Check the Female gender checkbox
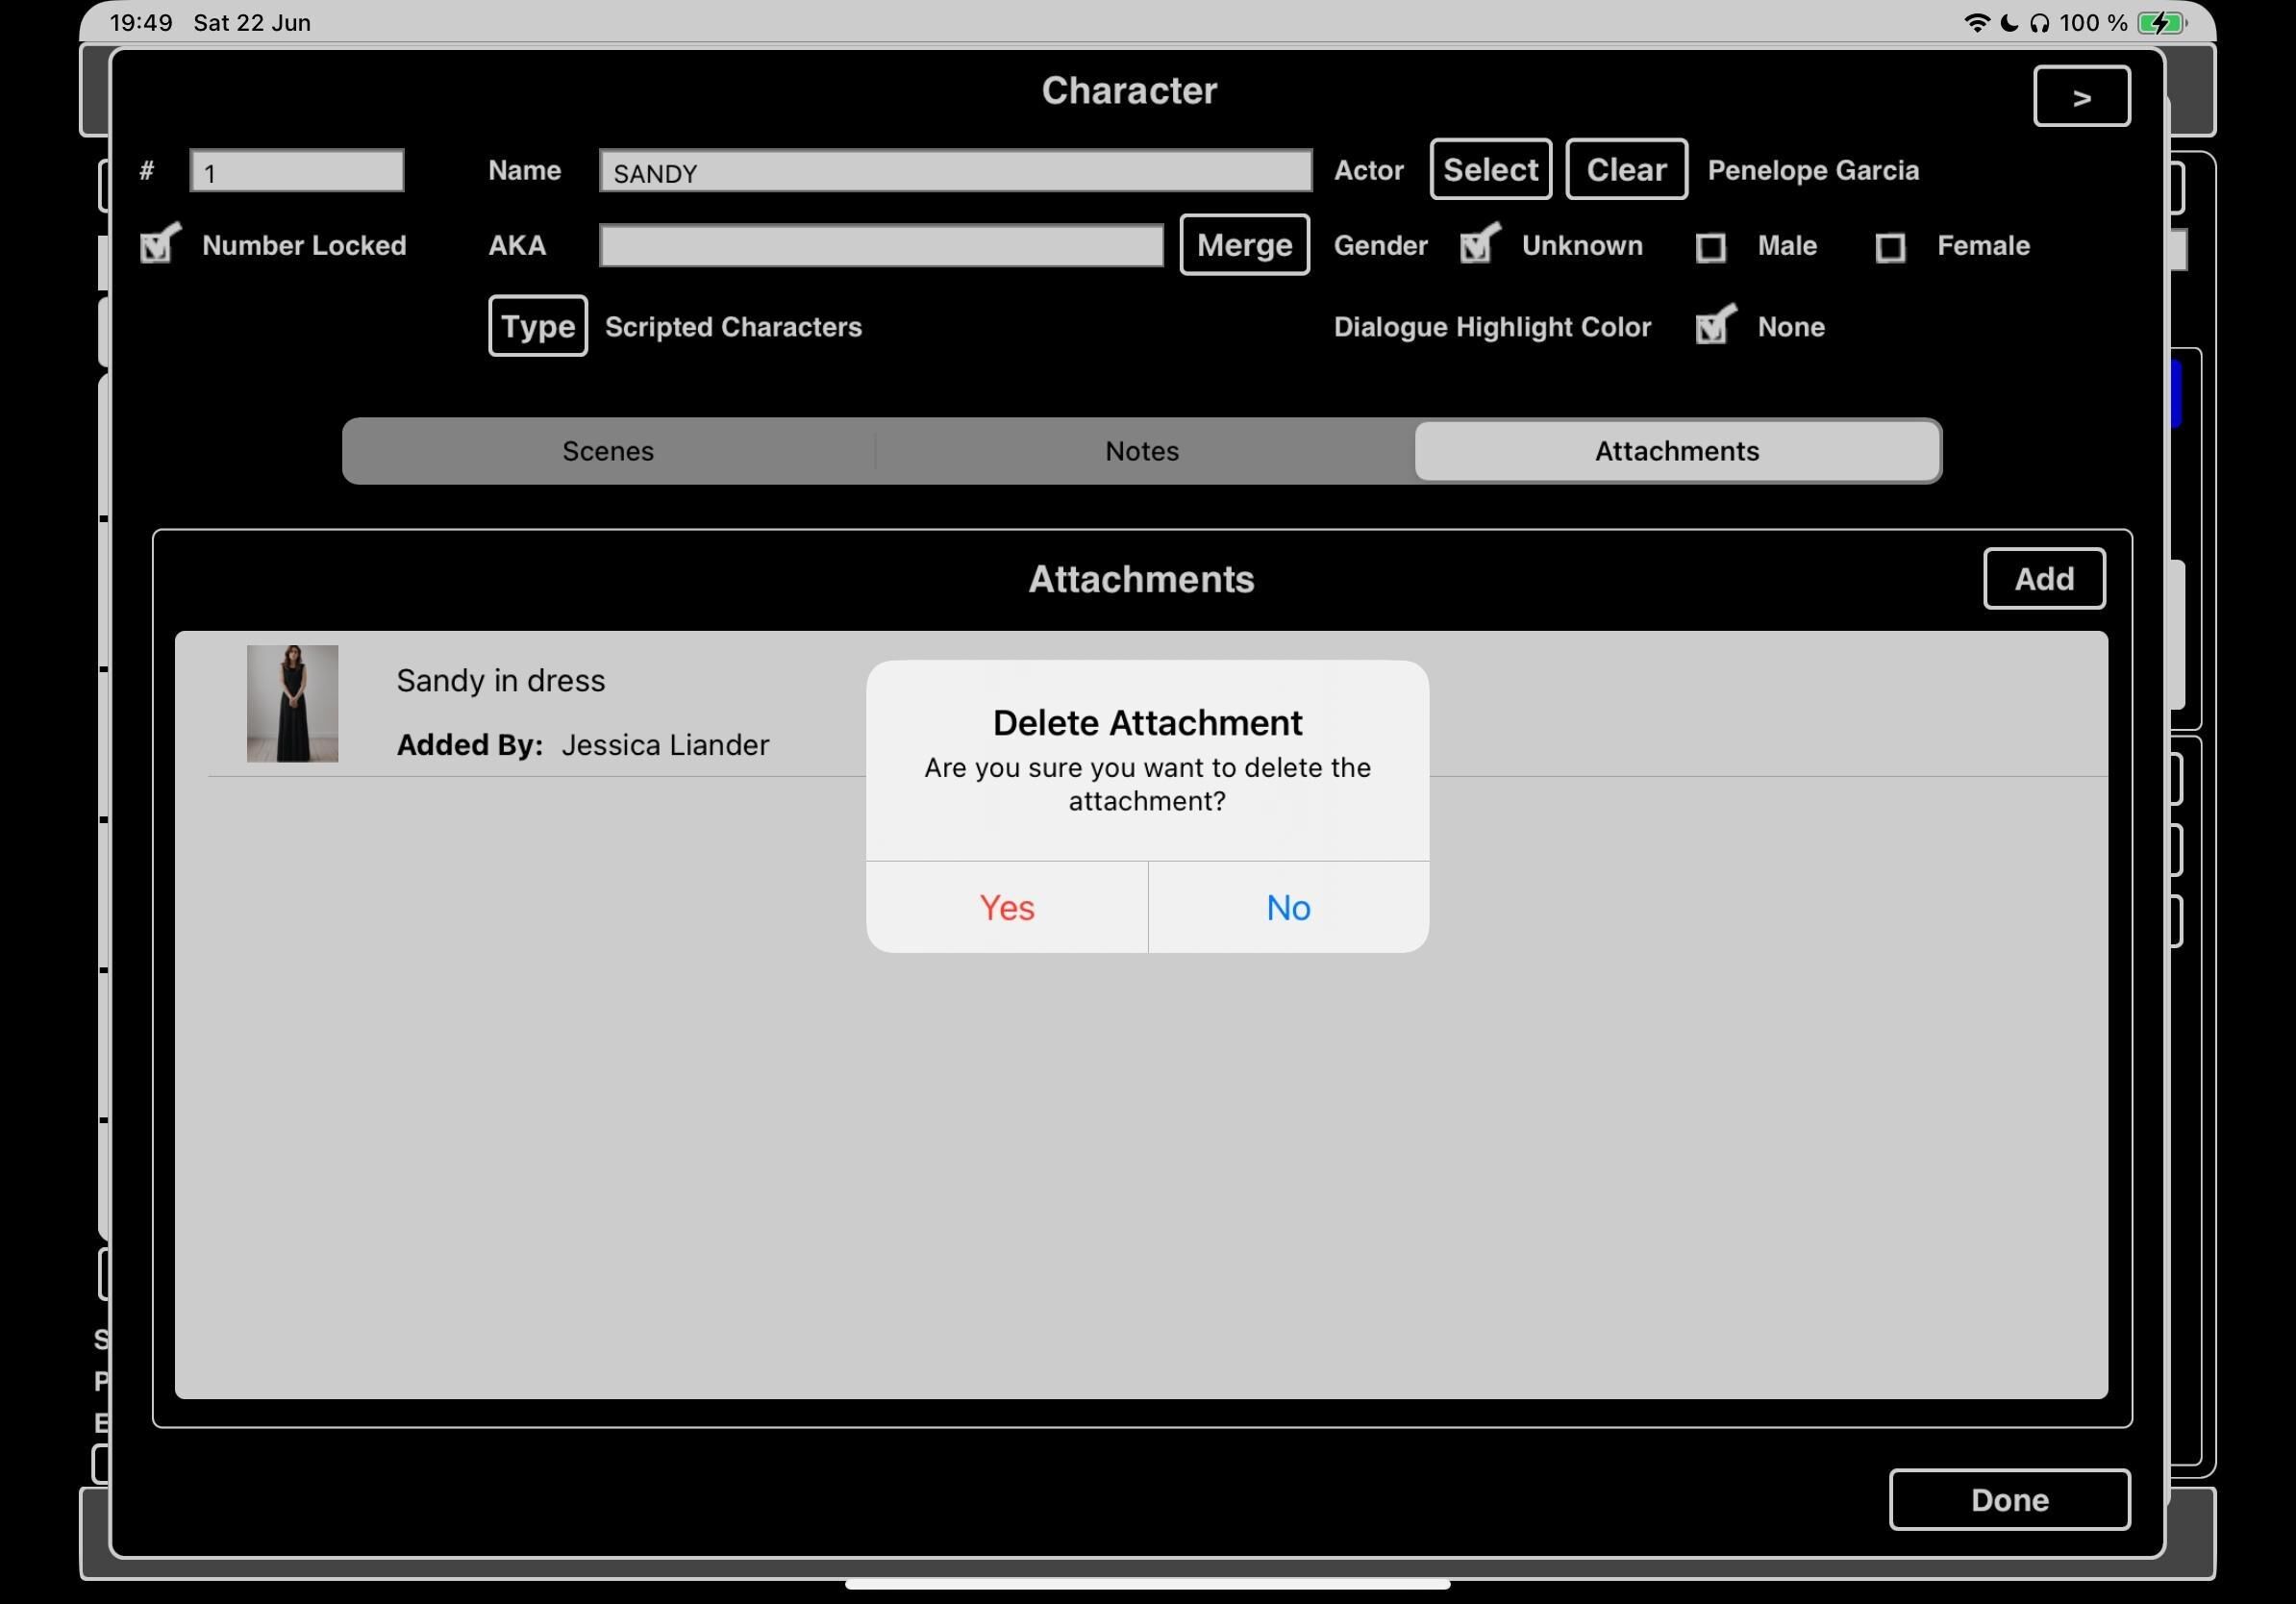2296x1604 pixels. (x=1889, y=247)
